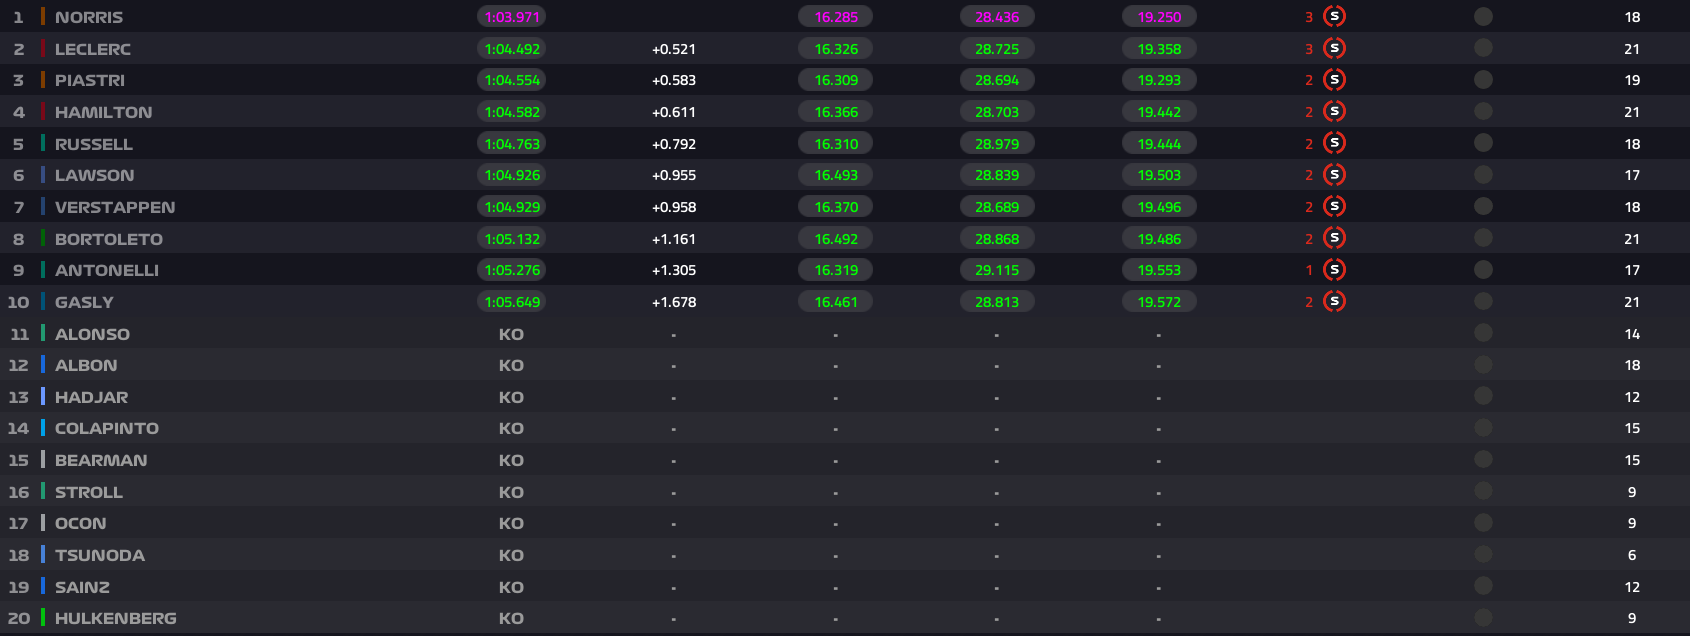Click Piastri's 16.309 sector one time
1690x636 pixels.
point(836,80)
